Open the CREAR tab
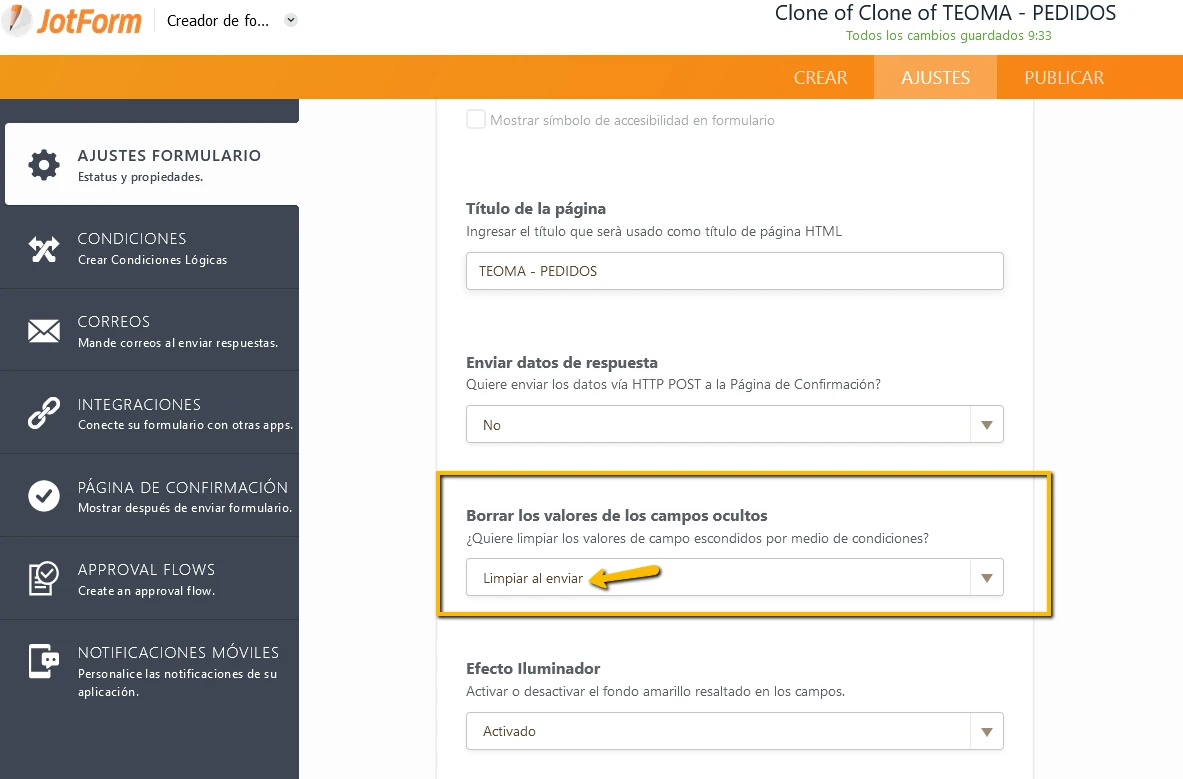Viewport: 1183px width, 779px height. pyautogui.click(x=820, y=77)
